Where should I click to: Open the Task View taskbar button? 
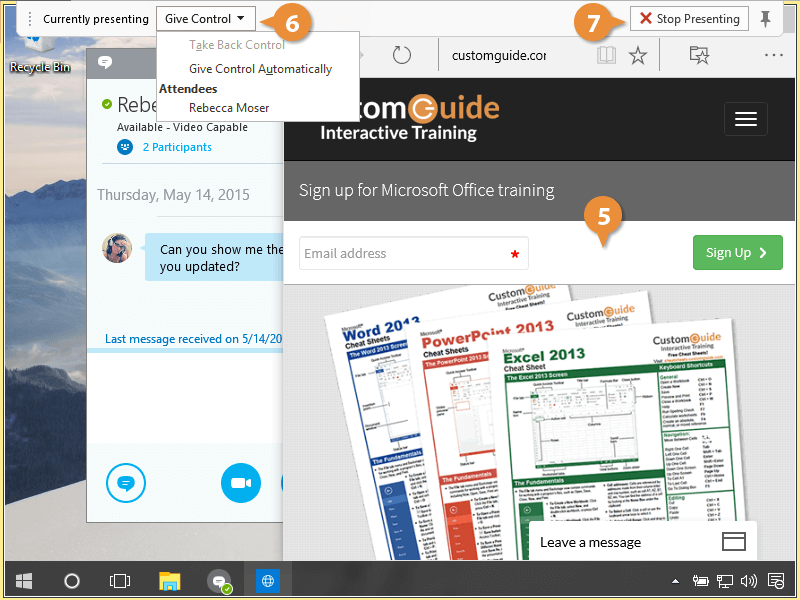click(x=120, y=580)
